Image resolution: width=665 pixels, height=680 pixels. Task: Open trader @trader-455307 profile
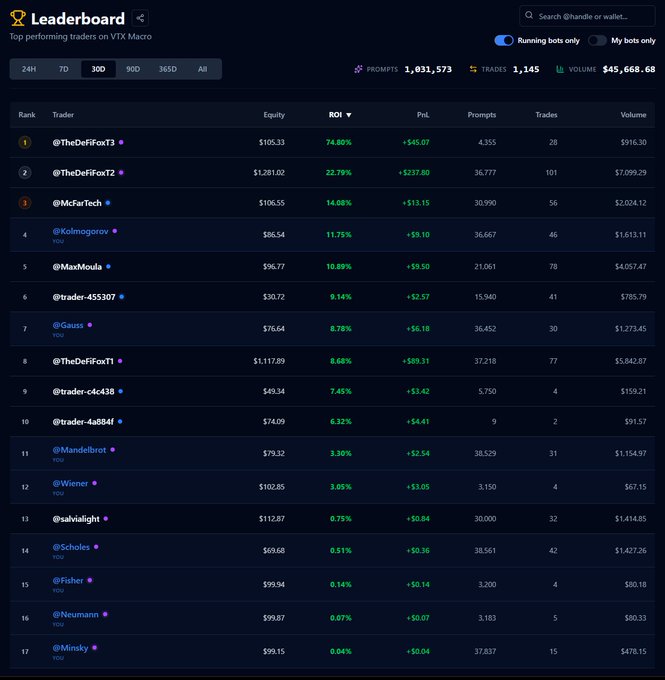tap(84, 297)
